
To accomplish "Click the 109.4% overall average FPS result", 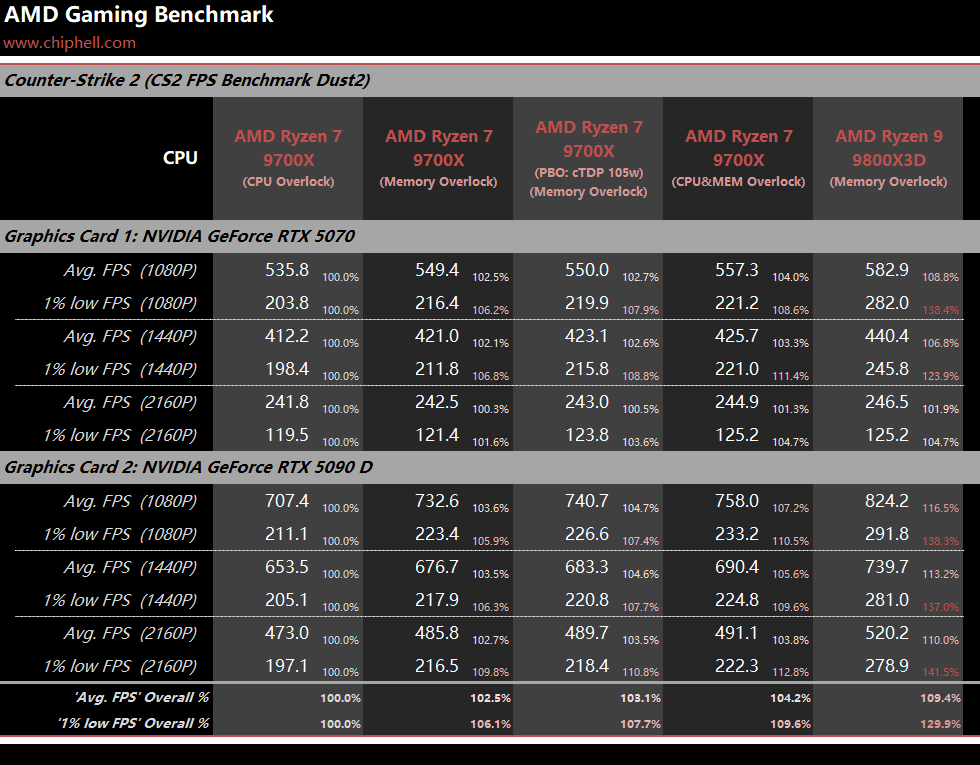I will pos(940,698).
